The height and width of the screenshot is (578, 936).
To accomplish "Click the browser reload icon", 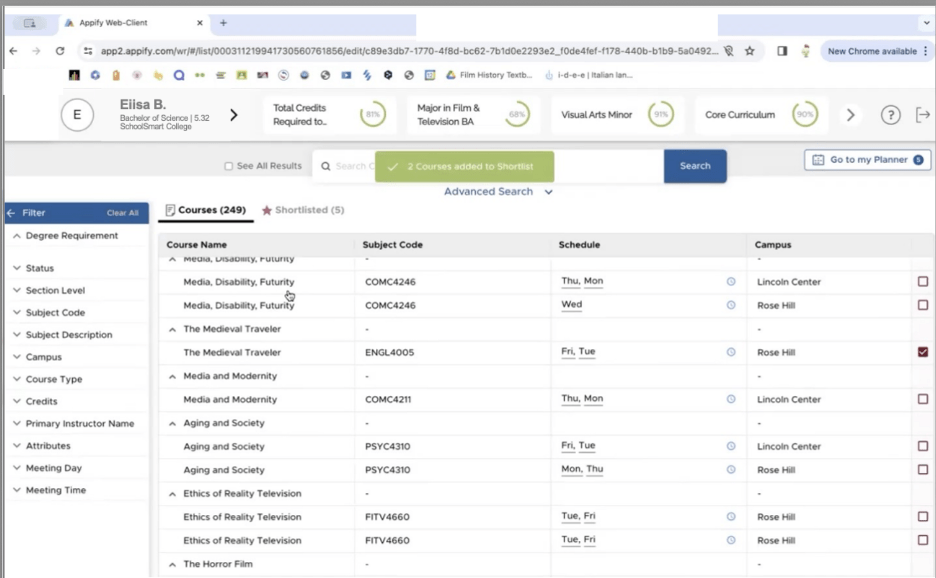I will click(60, 51).
